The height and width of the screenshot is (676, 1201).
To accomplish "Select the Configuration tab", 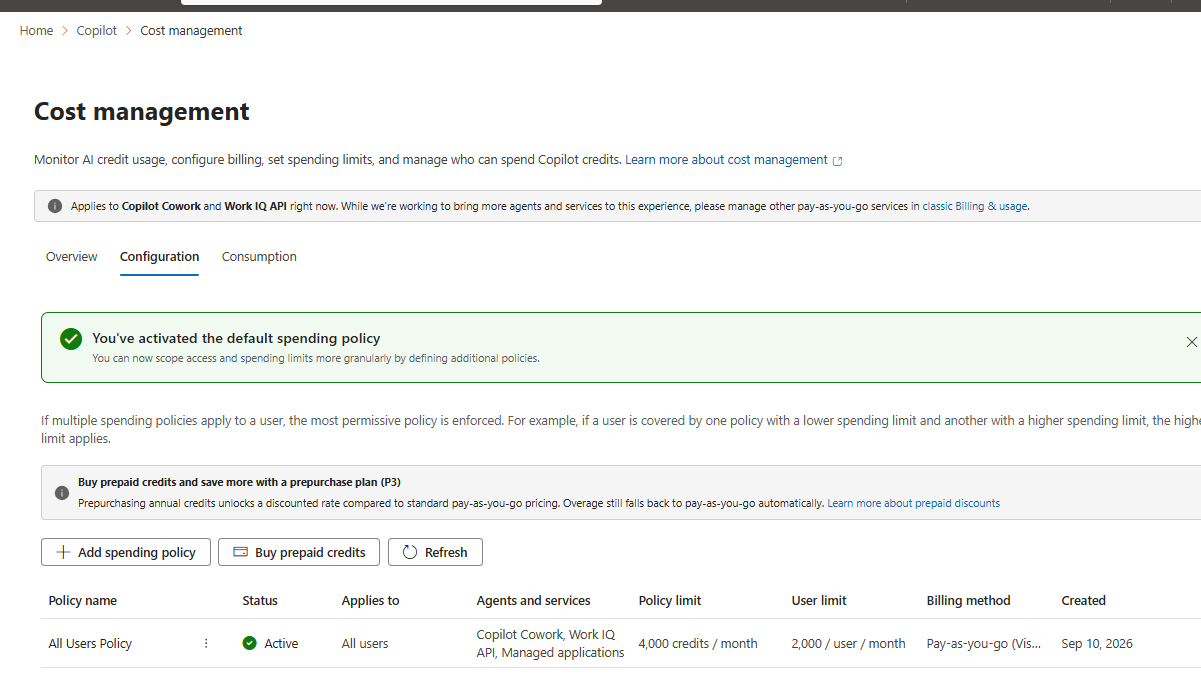I will [x=160, y=257].
